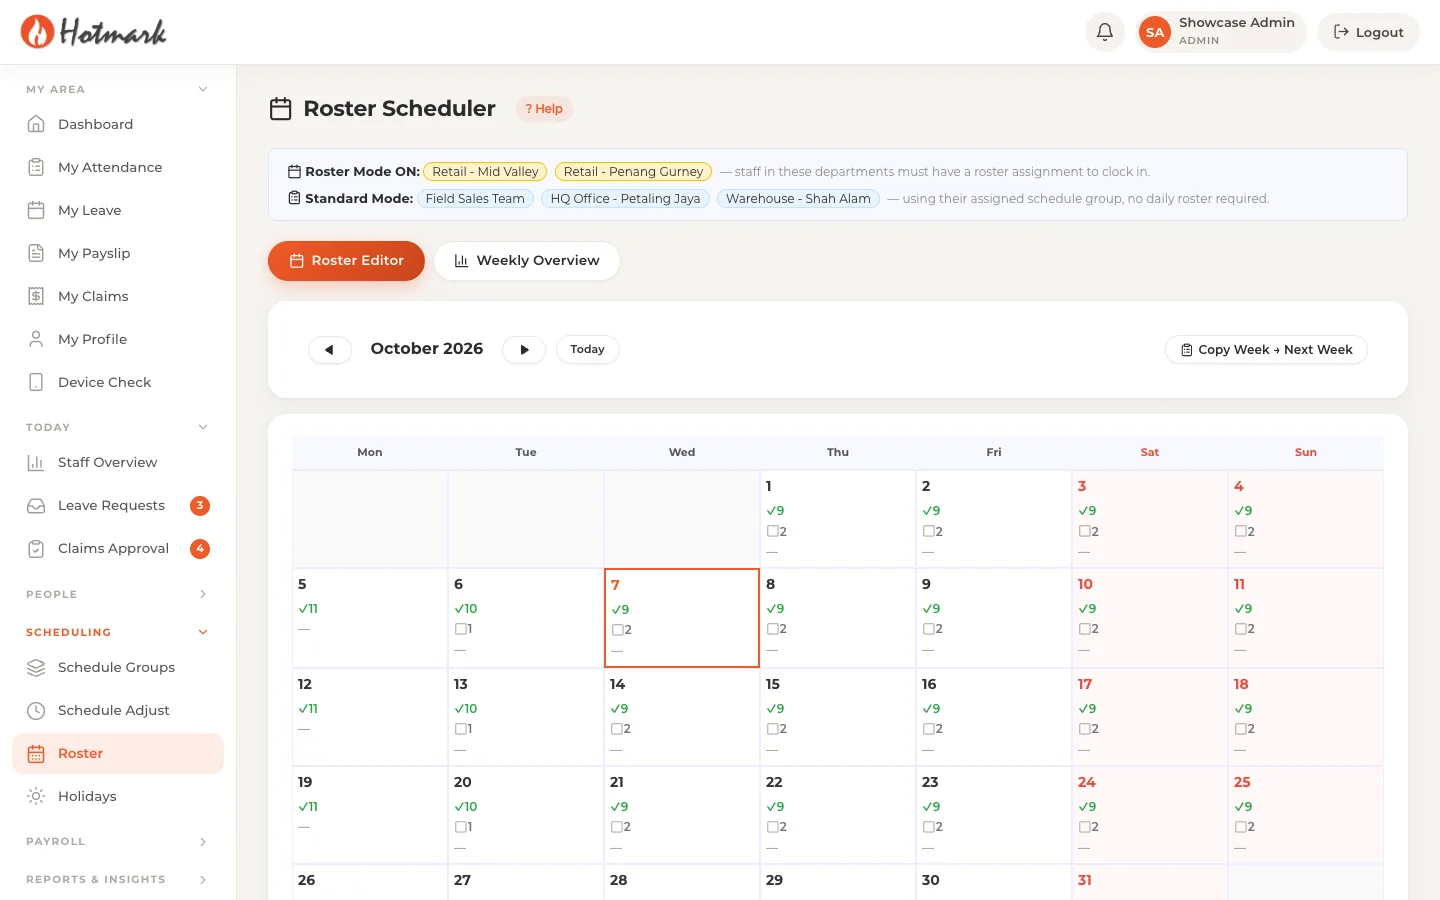Screen dimensions: 1440x900
Task: Switch to the Weekly Overview tab
Action: 527,261
